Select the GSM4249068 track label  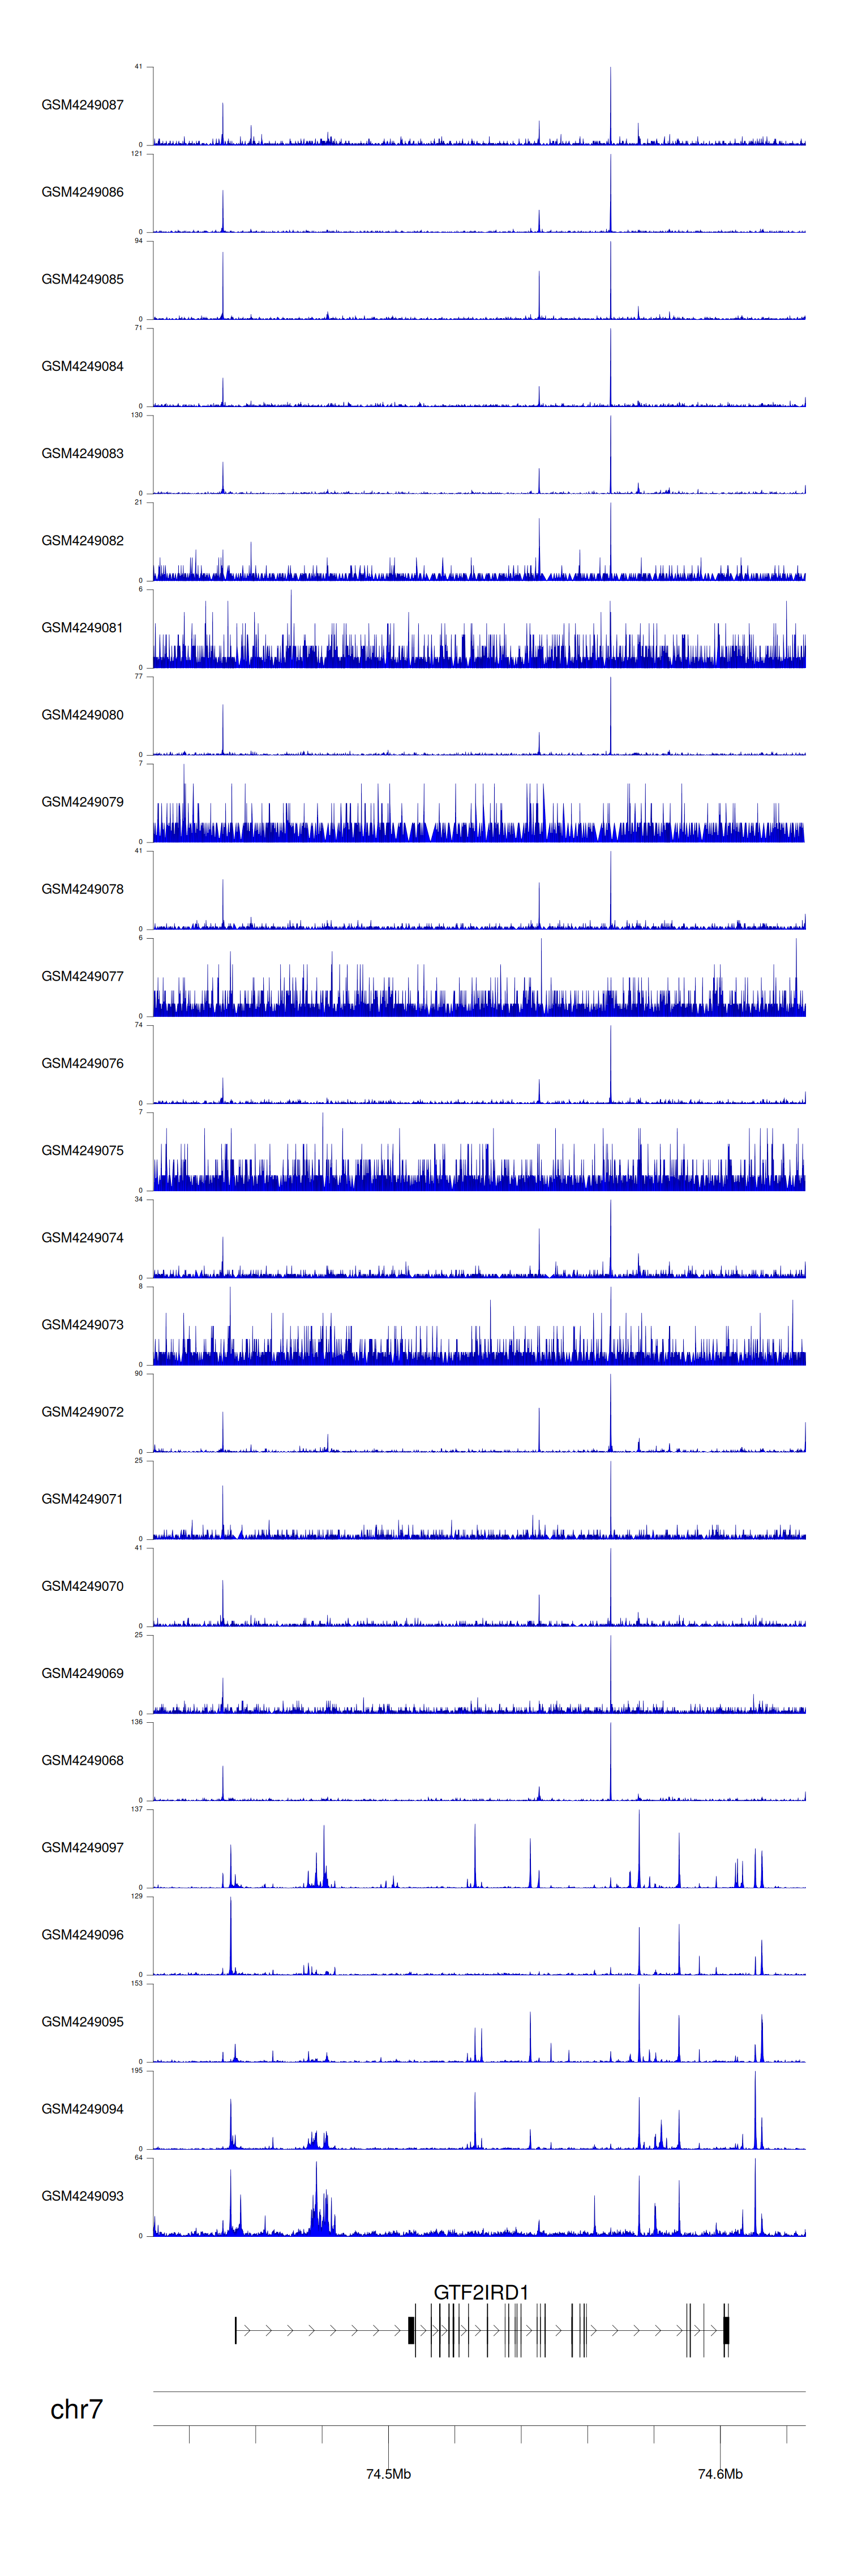click(82, 1760)
